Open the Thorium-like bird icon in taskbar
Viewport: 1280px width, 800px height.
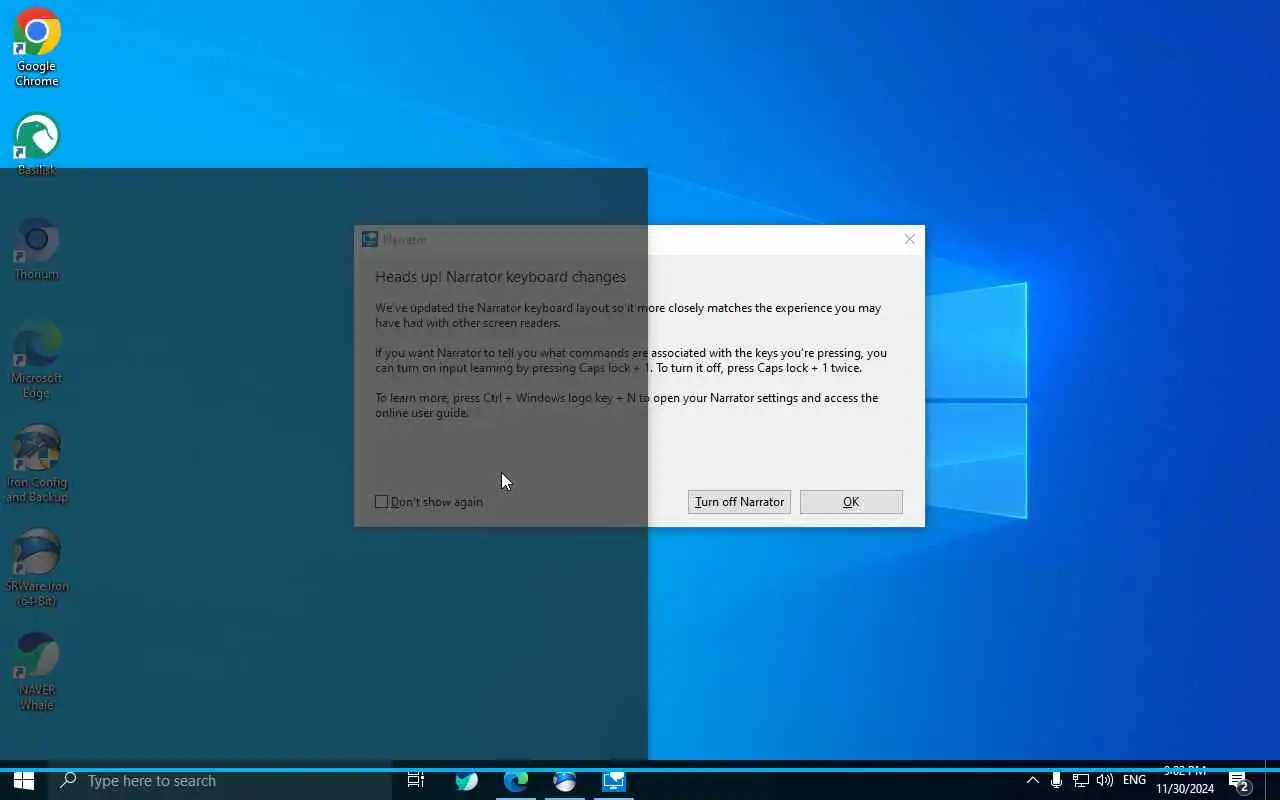click(x=466, y=781)
